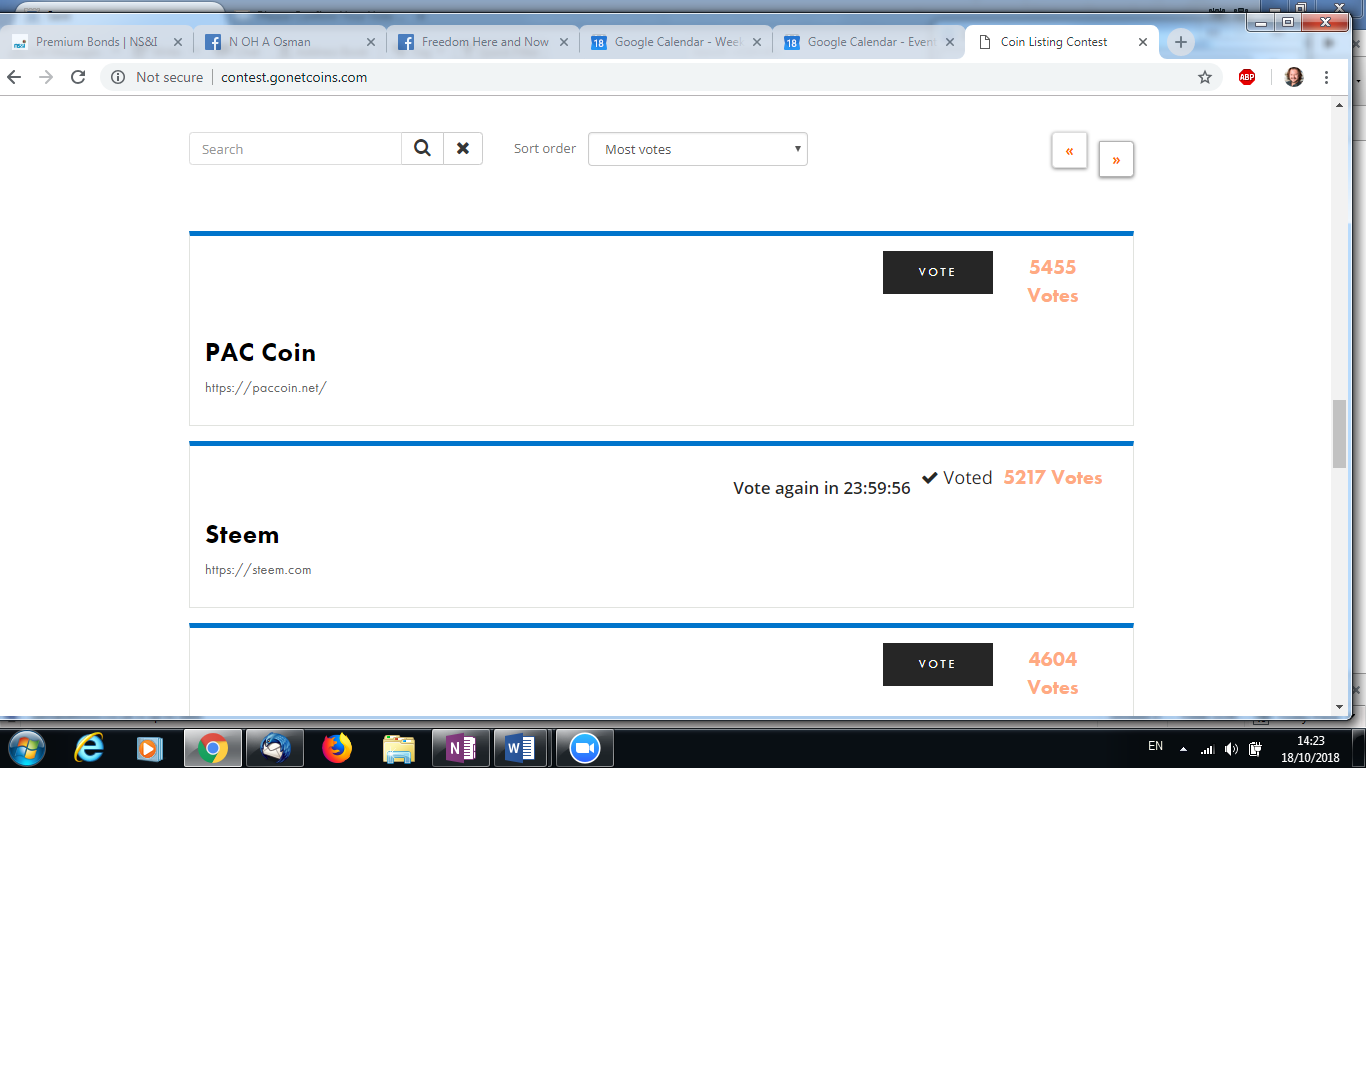Click the 5217 Votes count
This screenshot has width=1366, height=1080.
[x=1053, y=478]
